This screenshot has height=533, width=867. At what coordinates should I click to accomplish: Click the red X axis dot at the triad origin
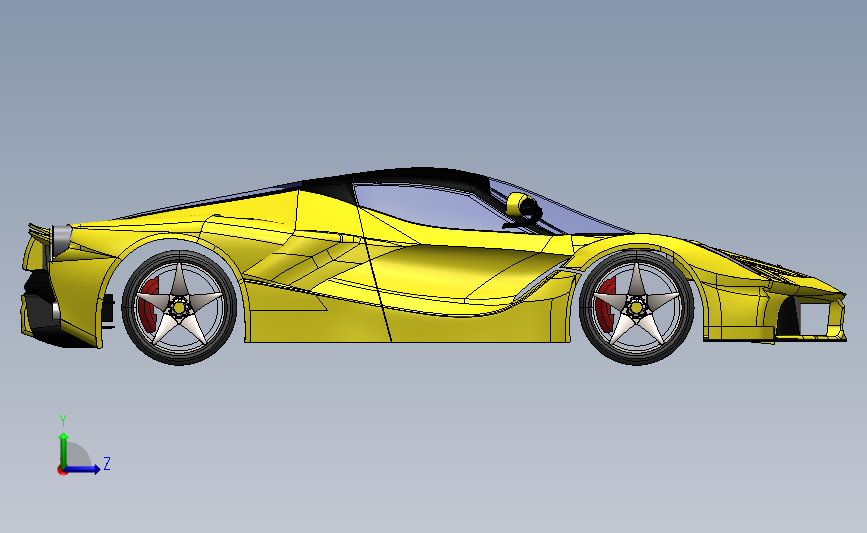point(62,471)
